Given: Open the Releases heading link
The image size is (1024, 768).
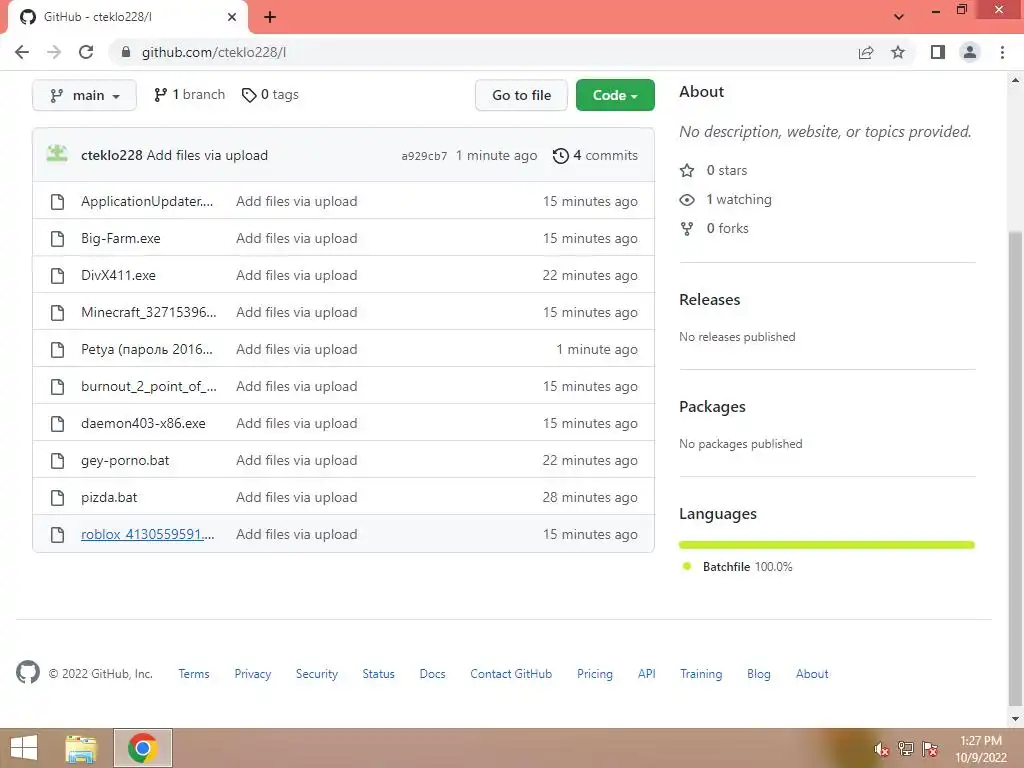Looking at the screenshot, I should (x=710, y=300).
